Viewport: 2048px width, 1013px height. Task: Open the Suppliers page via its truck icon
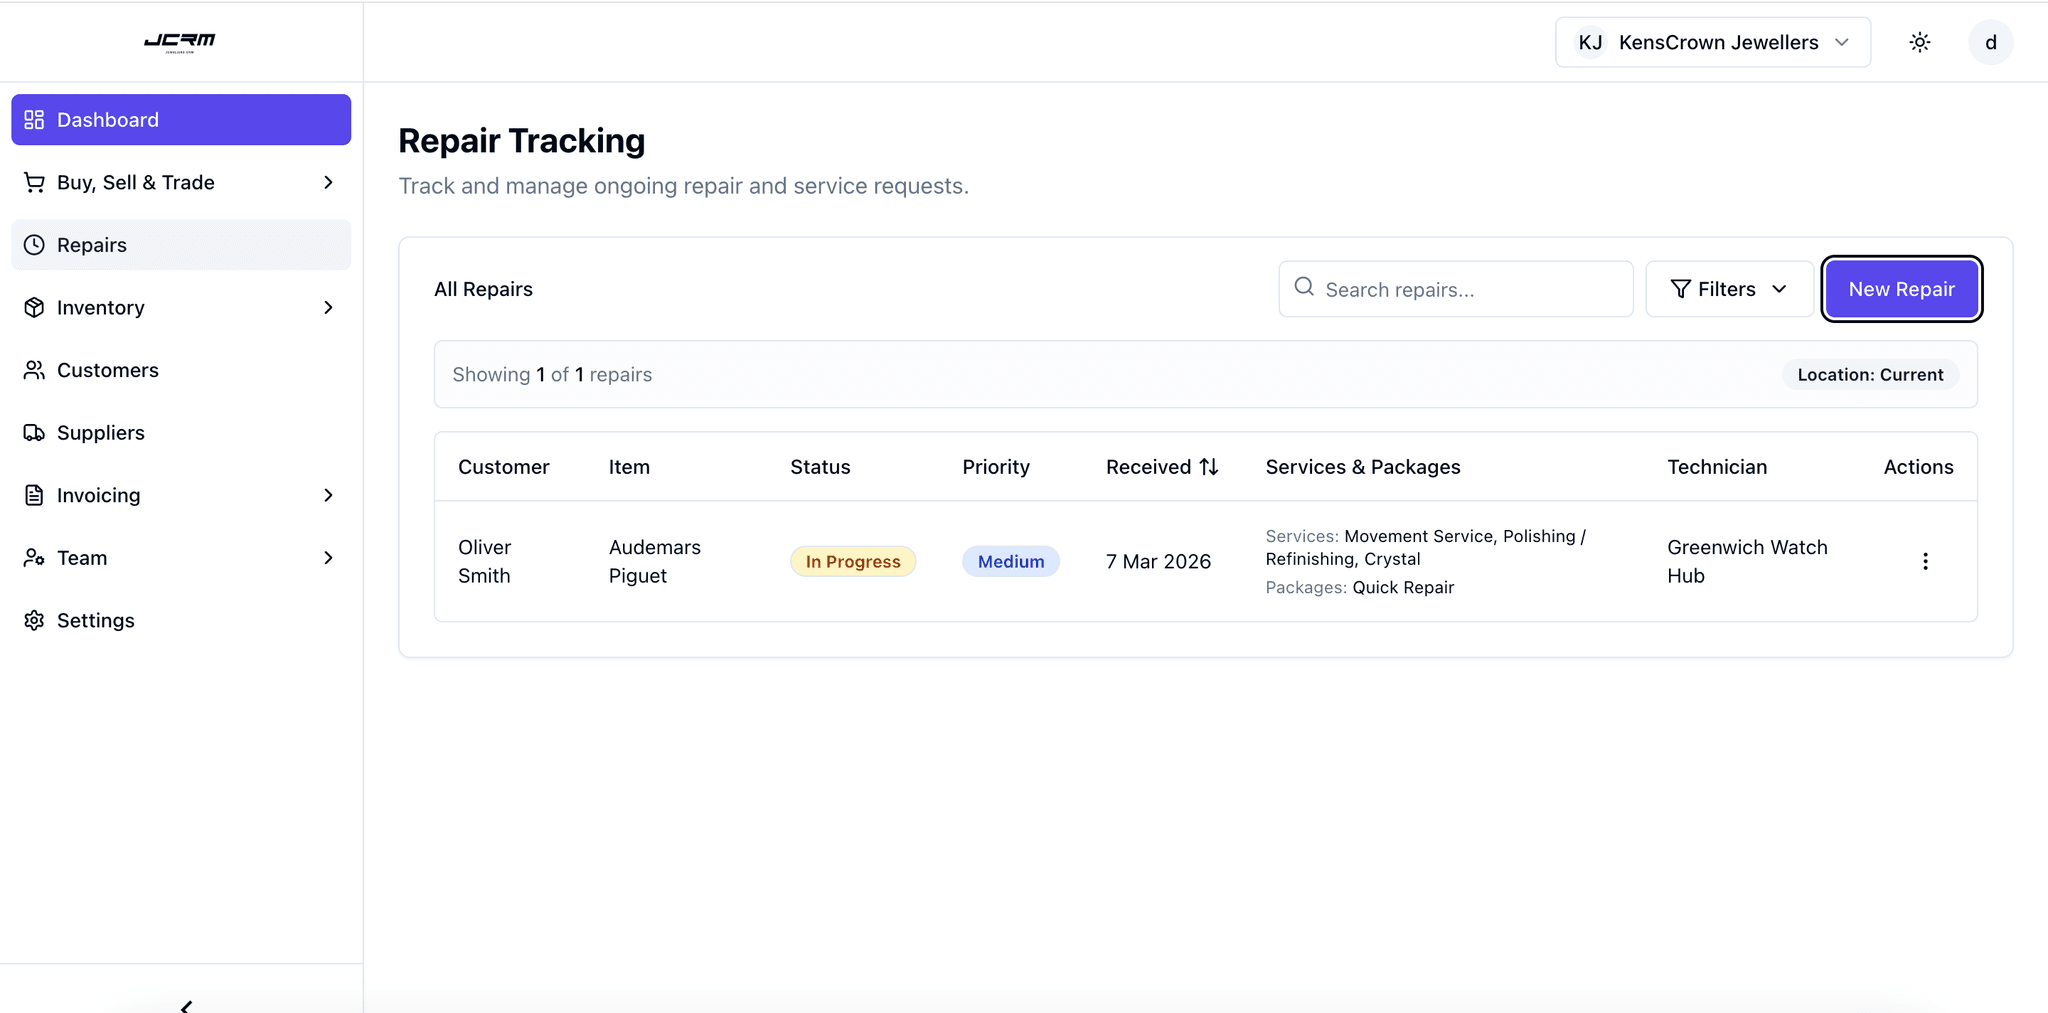(34, 432)
